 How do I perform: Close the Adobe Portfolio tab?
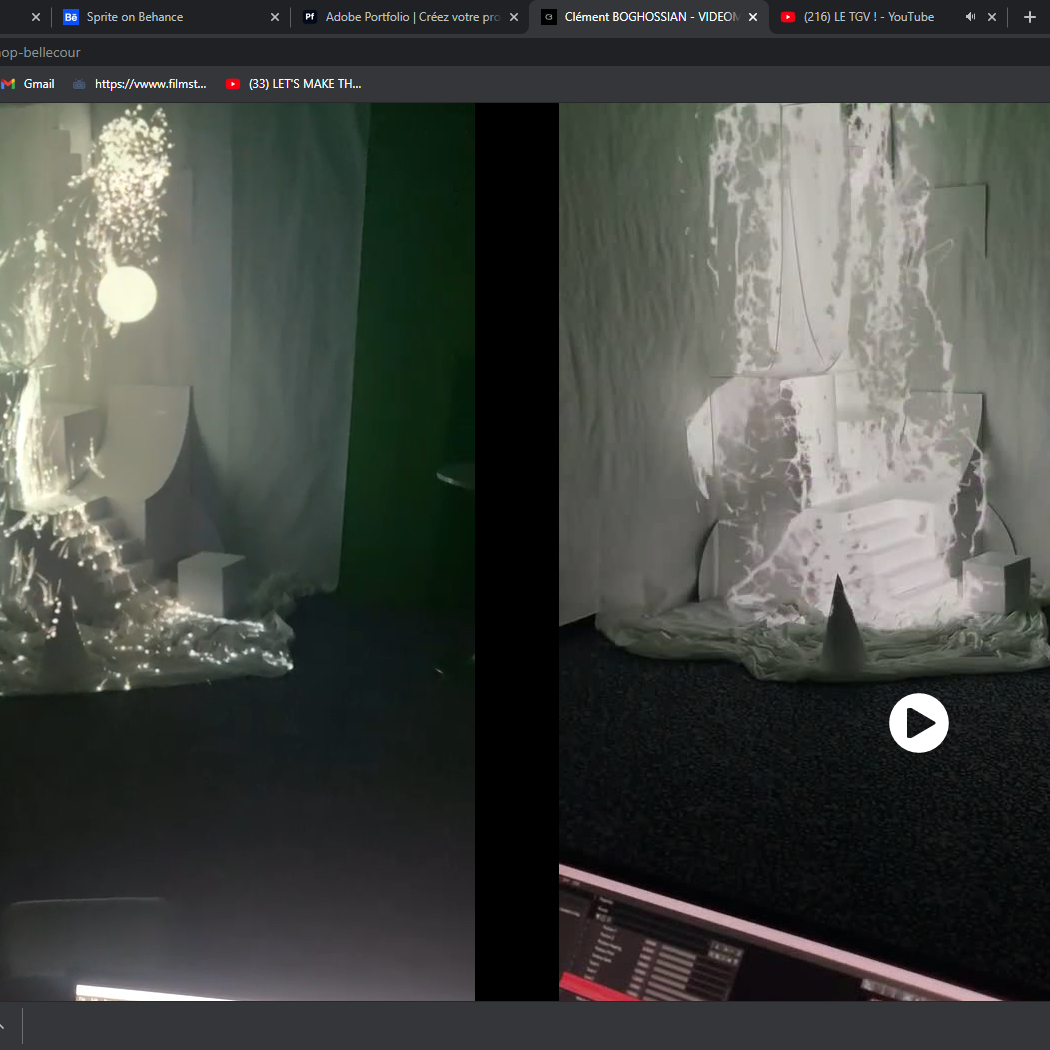(514, 17)
